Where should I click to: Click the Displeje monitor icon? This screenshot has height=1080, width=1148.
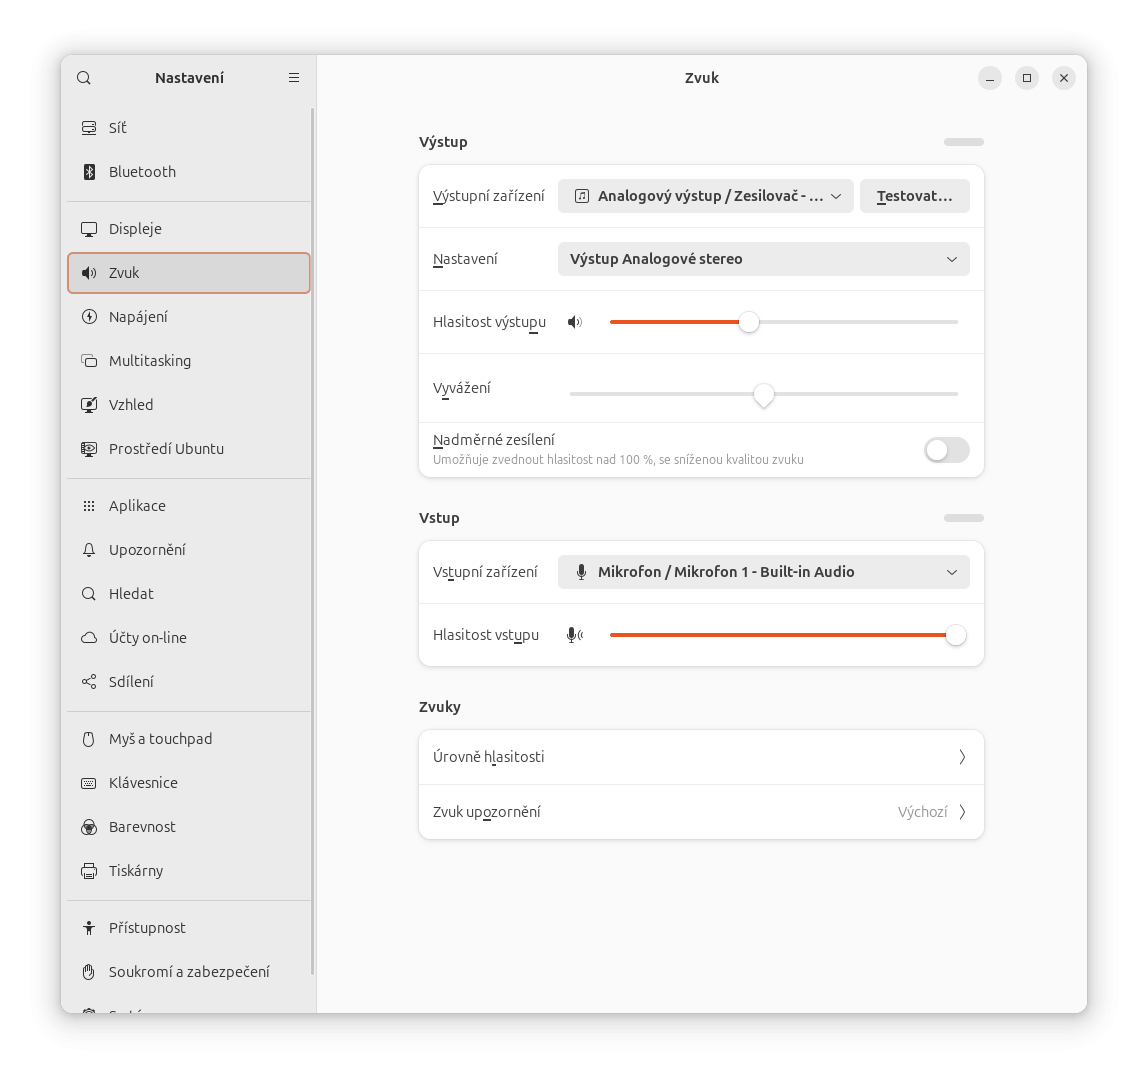click(89, 229)
